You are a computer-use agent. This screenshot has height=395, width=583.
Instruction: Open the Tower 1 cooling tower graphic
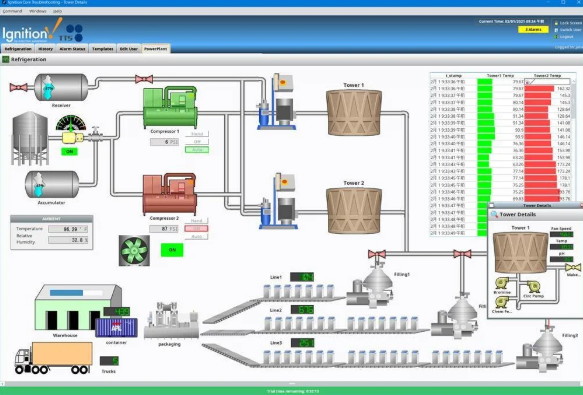[354, 112]
